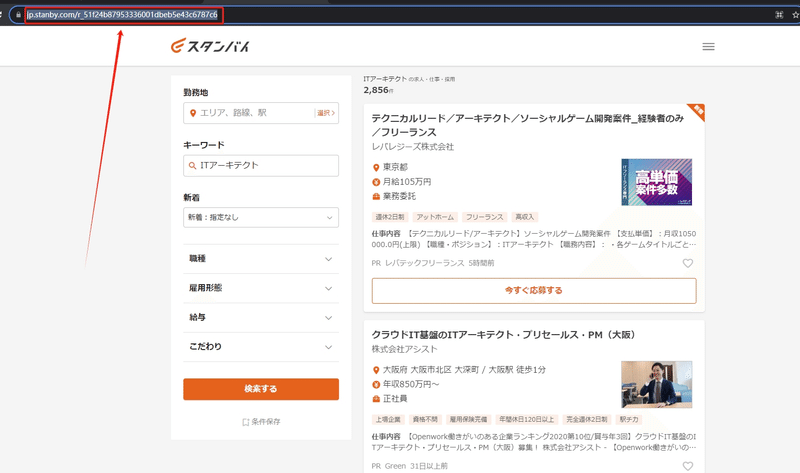Click the 資格不問 tag

[x=425, y=419]
